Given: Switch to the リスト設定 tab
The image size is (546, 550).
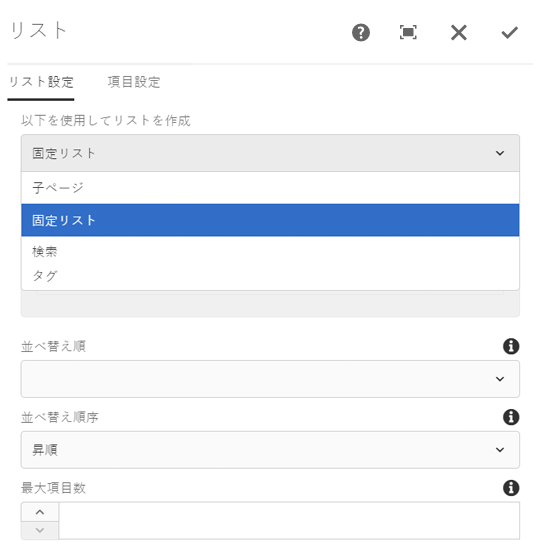Looking at the screenshot, I should [x=41, y=82].
